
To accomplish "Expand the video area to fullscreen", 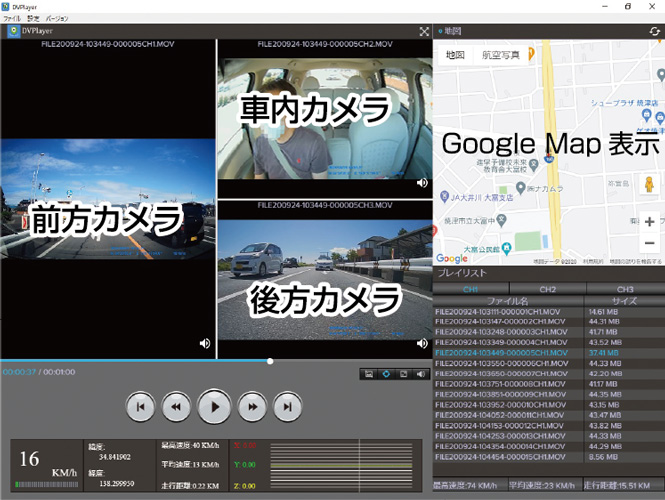I will coord(424,32).
